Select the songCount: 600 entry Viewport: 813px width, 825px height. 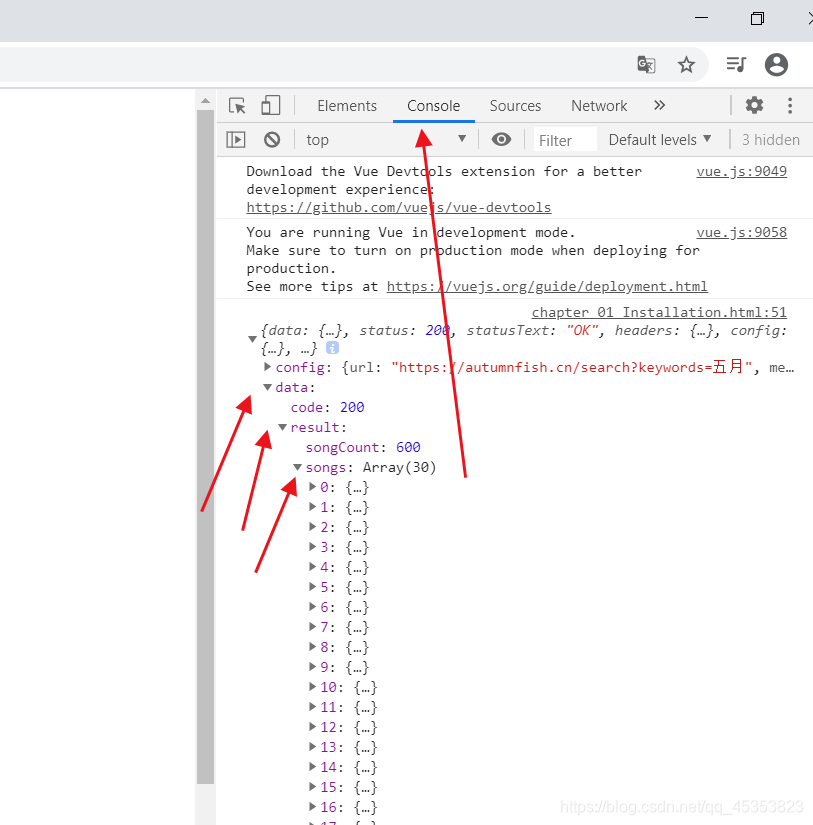pos(363,447)
